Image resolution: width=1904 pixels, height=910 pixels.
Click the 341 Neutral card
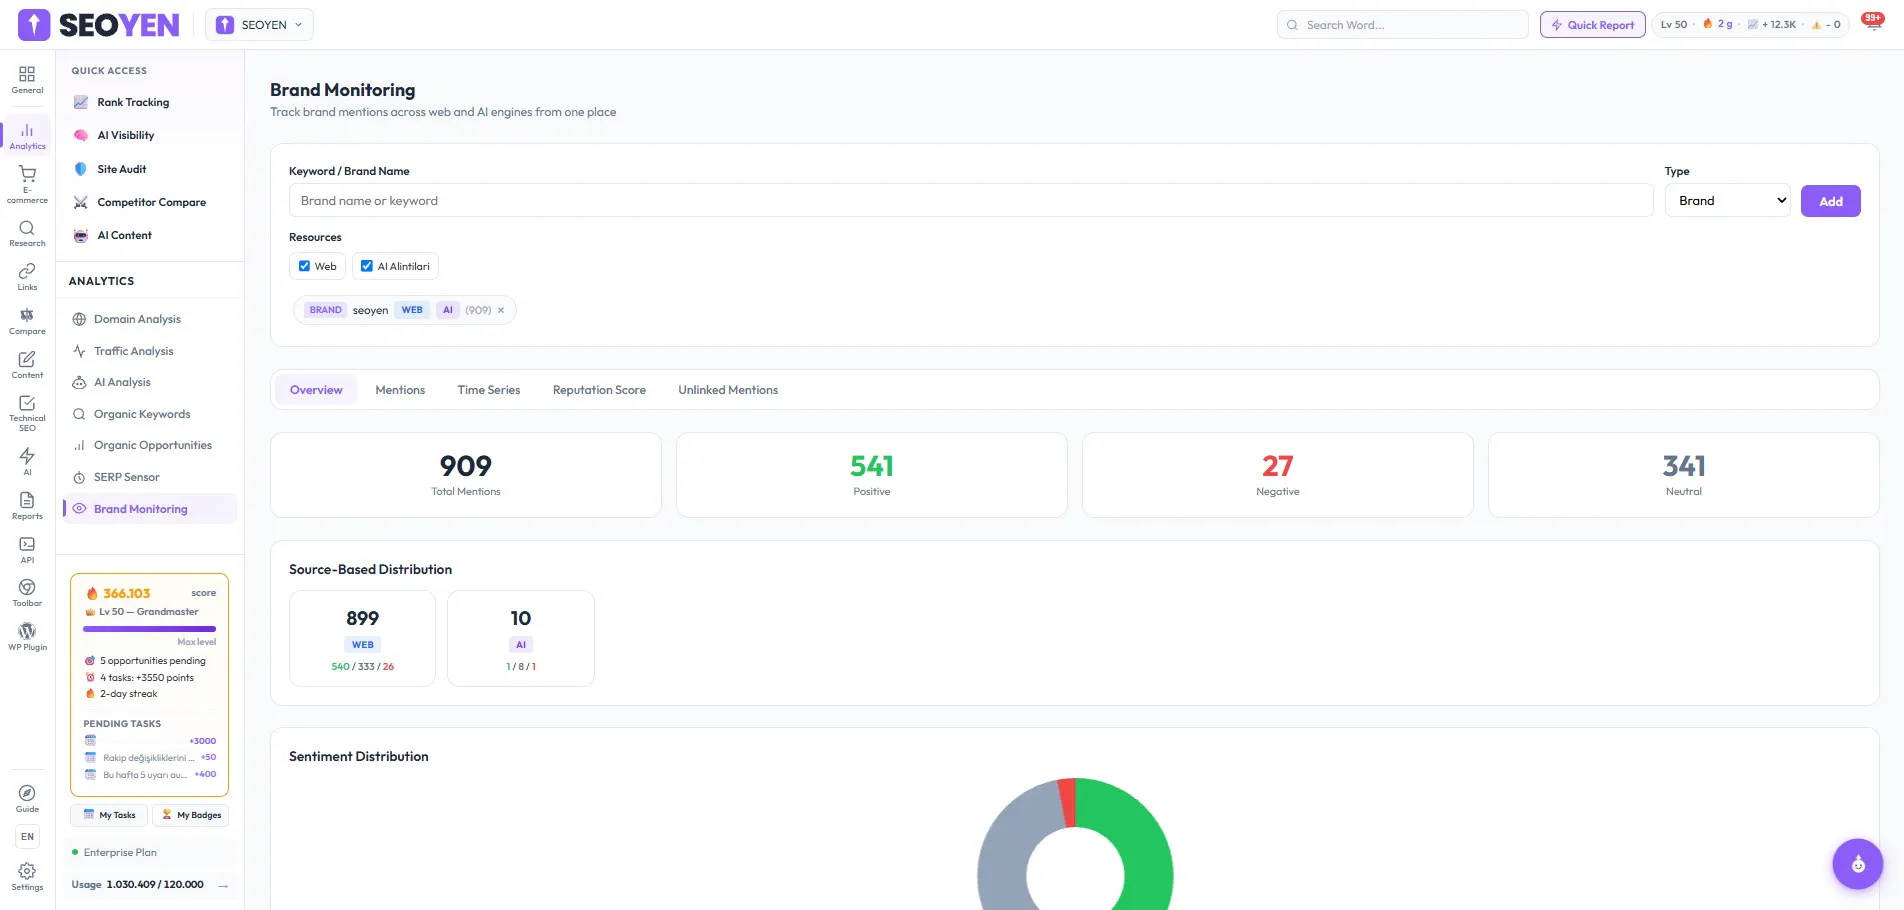click(1684, 475)
